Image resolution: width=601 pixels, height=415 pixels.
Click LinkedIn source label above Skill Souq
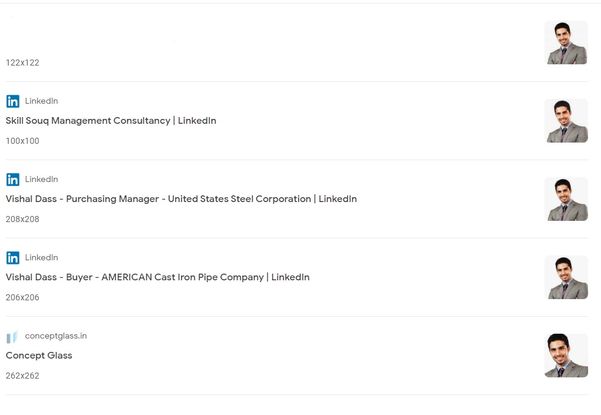pyautogui.click(x=41, y=101)
